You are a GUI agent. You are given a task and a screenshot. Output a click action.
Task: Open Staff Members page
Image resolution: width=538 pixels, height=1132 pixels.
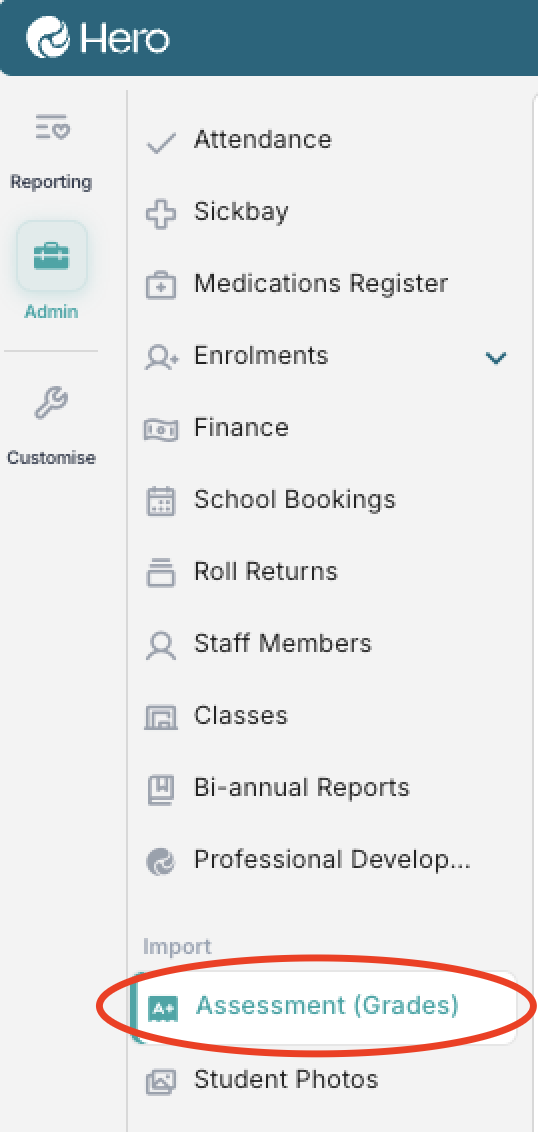pos(325,644)
